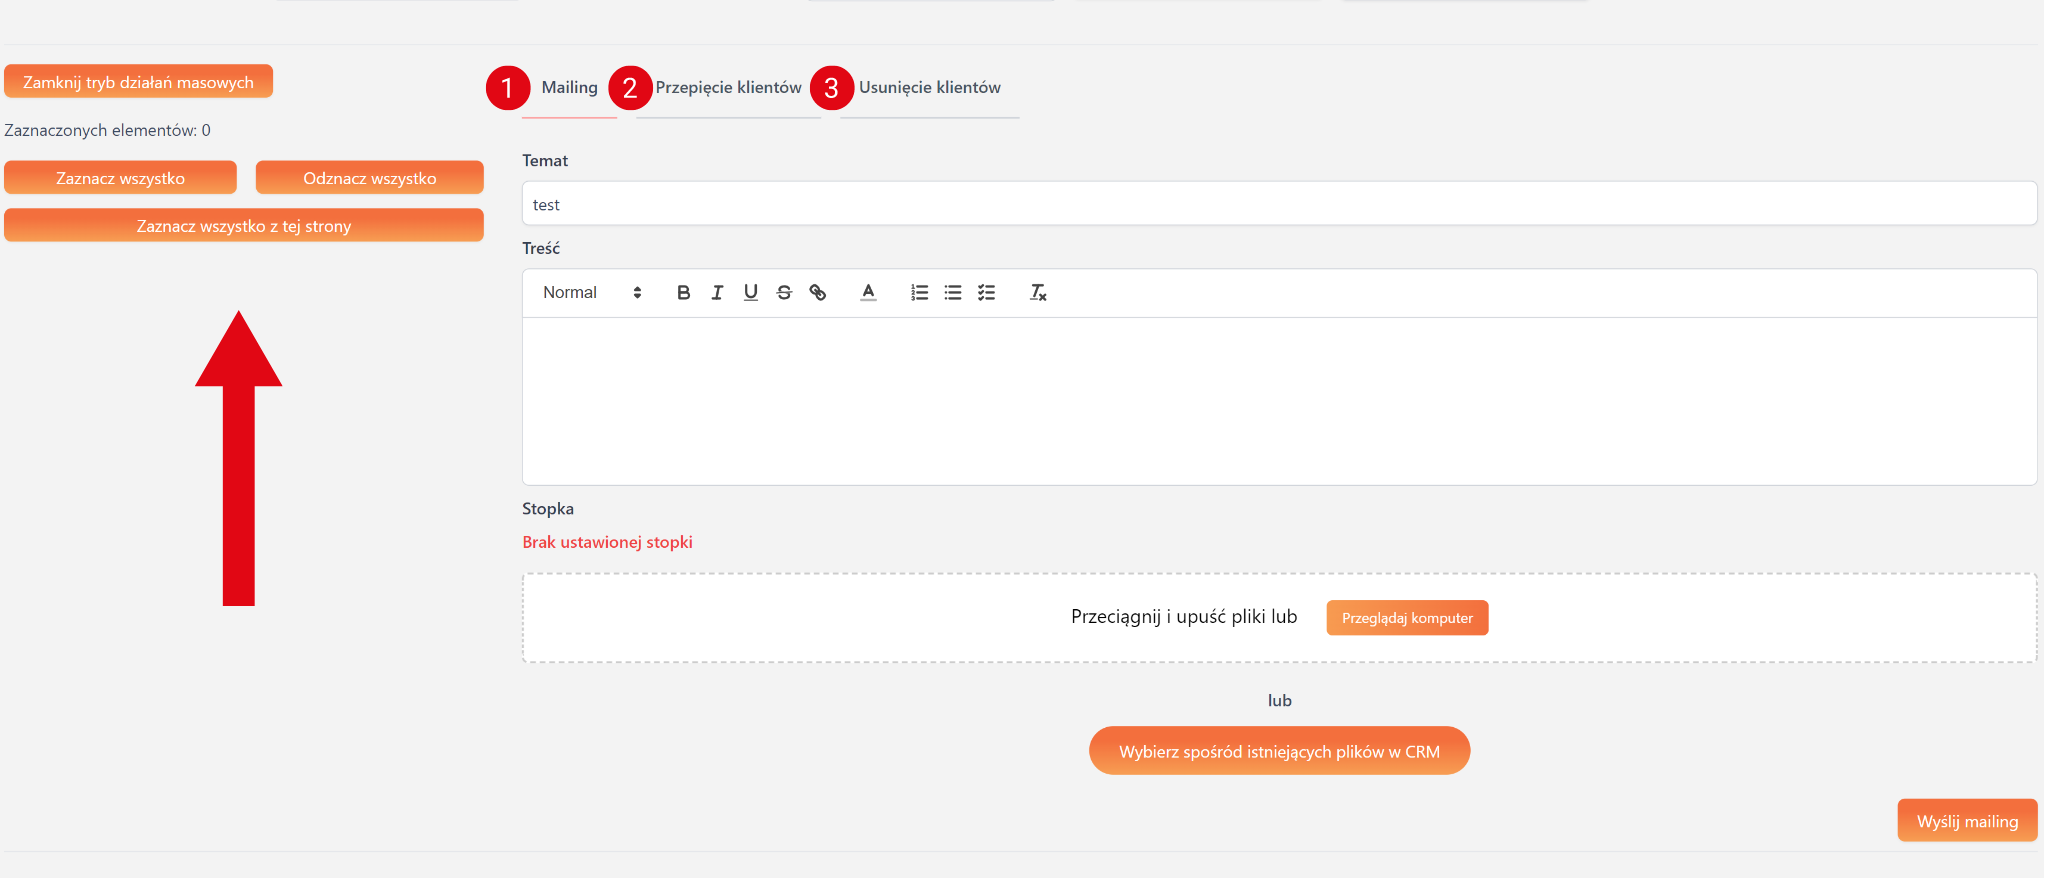Apply underline formatting to text
Image resolution: width=2048 pixels, height=878 pixels.
click(x=751, y=293)
